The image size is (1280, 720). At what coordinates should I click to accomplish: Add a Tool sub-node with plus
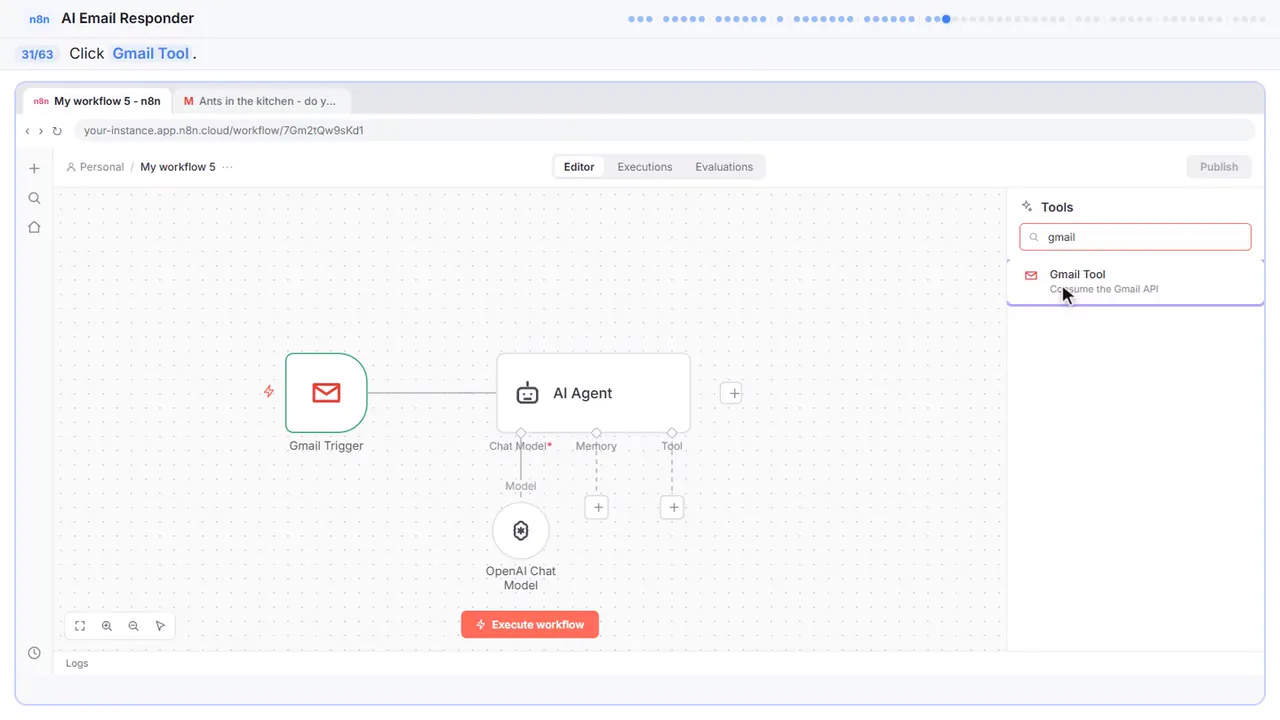(x=673, y=508)
